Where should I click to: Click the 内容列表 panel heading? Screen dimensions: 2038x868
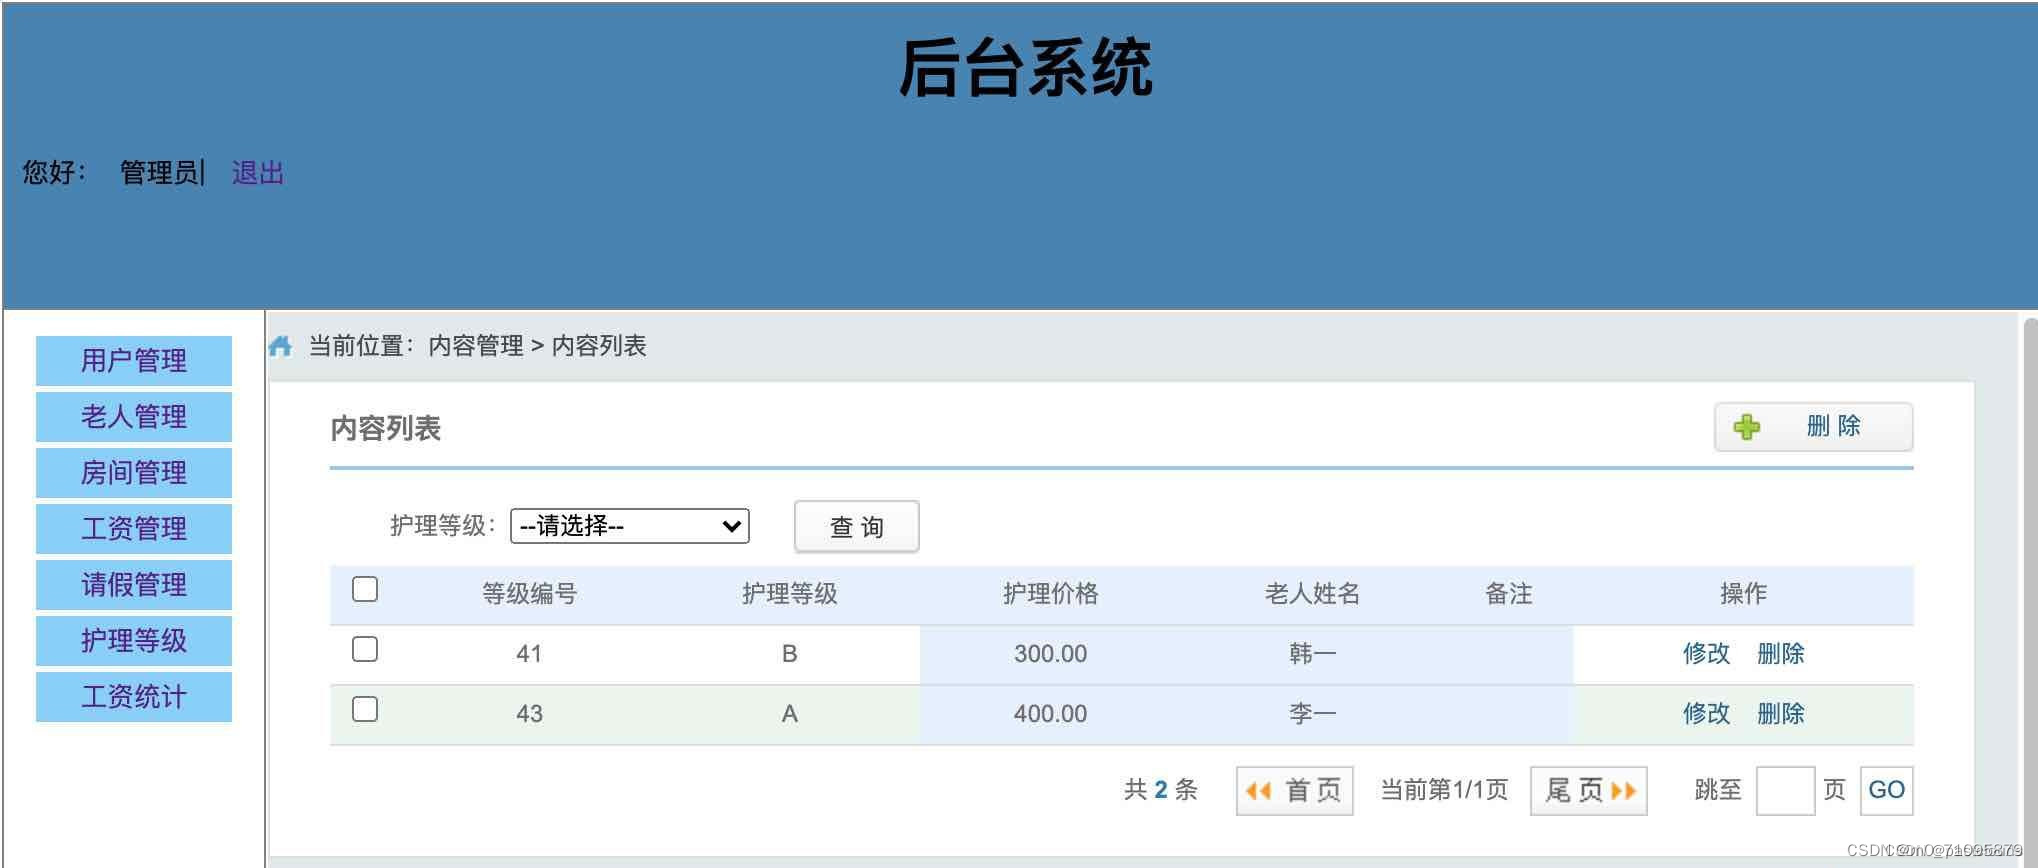coord(386,429)
